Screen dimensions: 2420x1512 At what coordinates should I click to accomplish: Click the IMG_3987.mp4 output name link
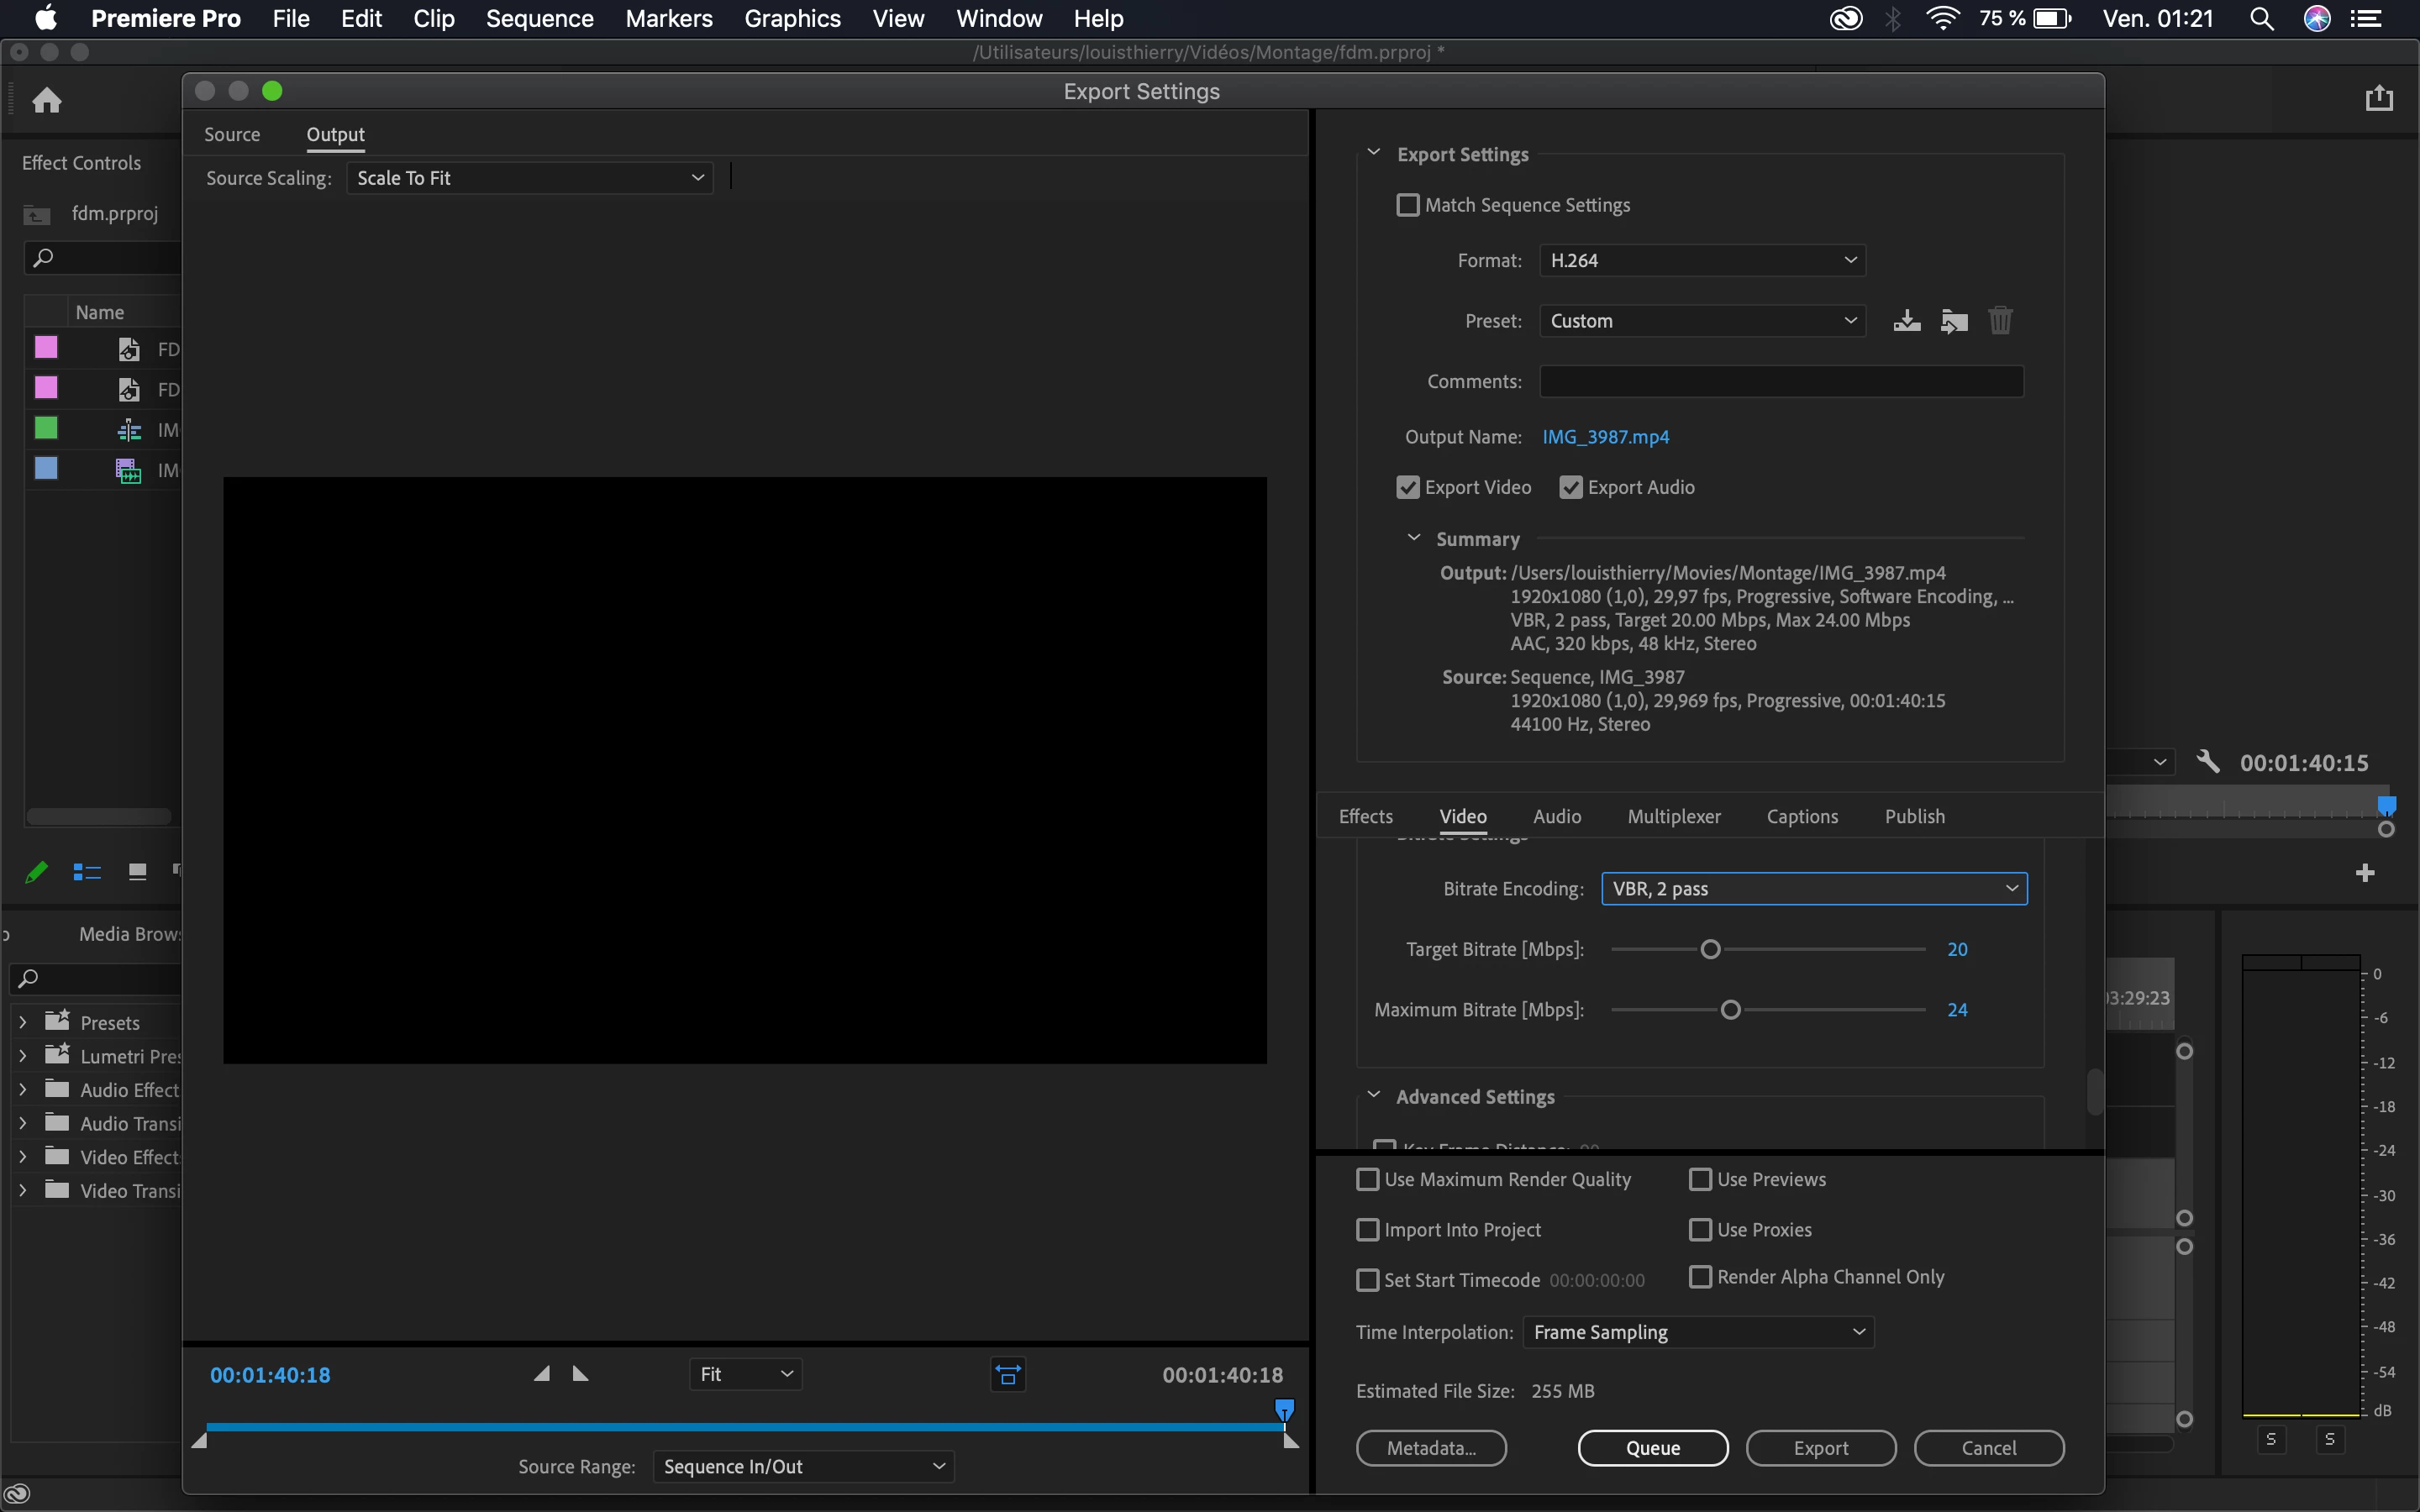coord(1605,437)
